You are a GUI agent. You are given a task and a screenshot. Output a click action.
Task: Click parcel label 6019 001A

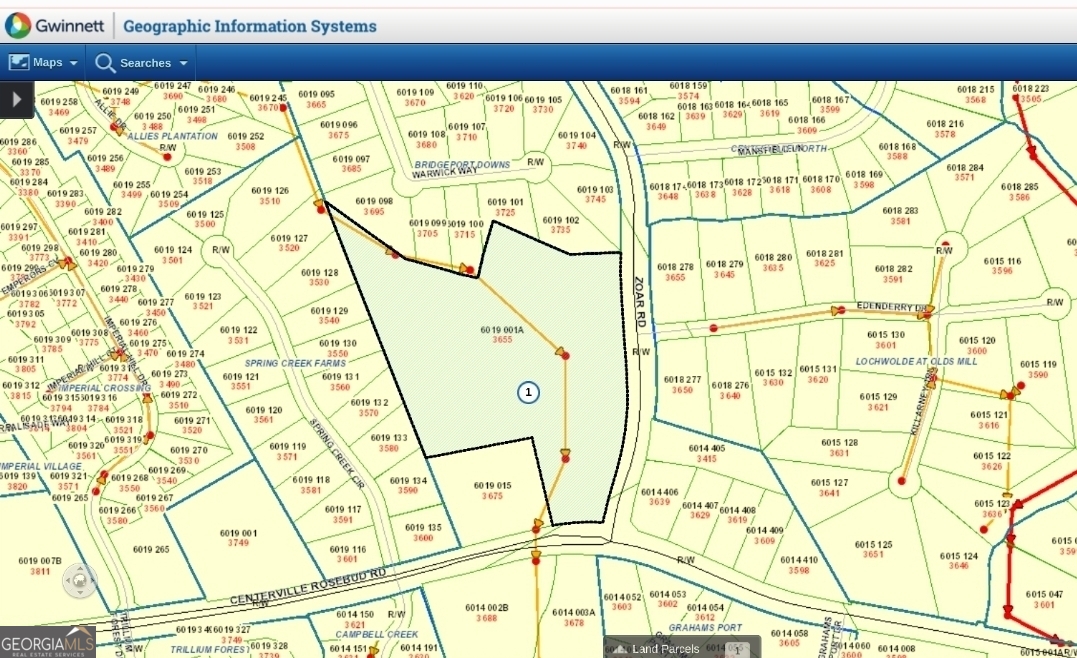pos(502,330)
